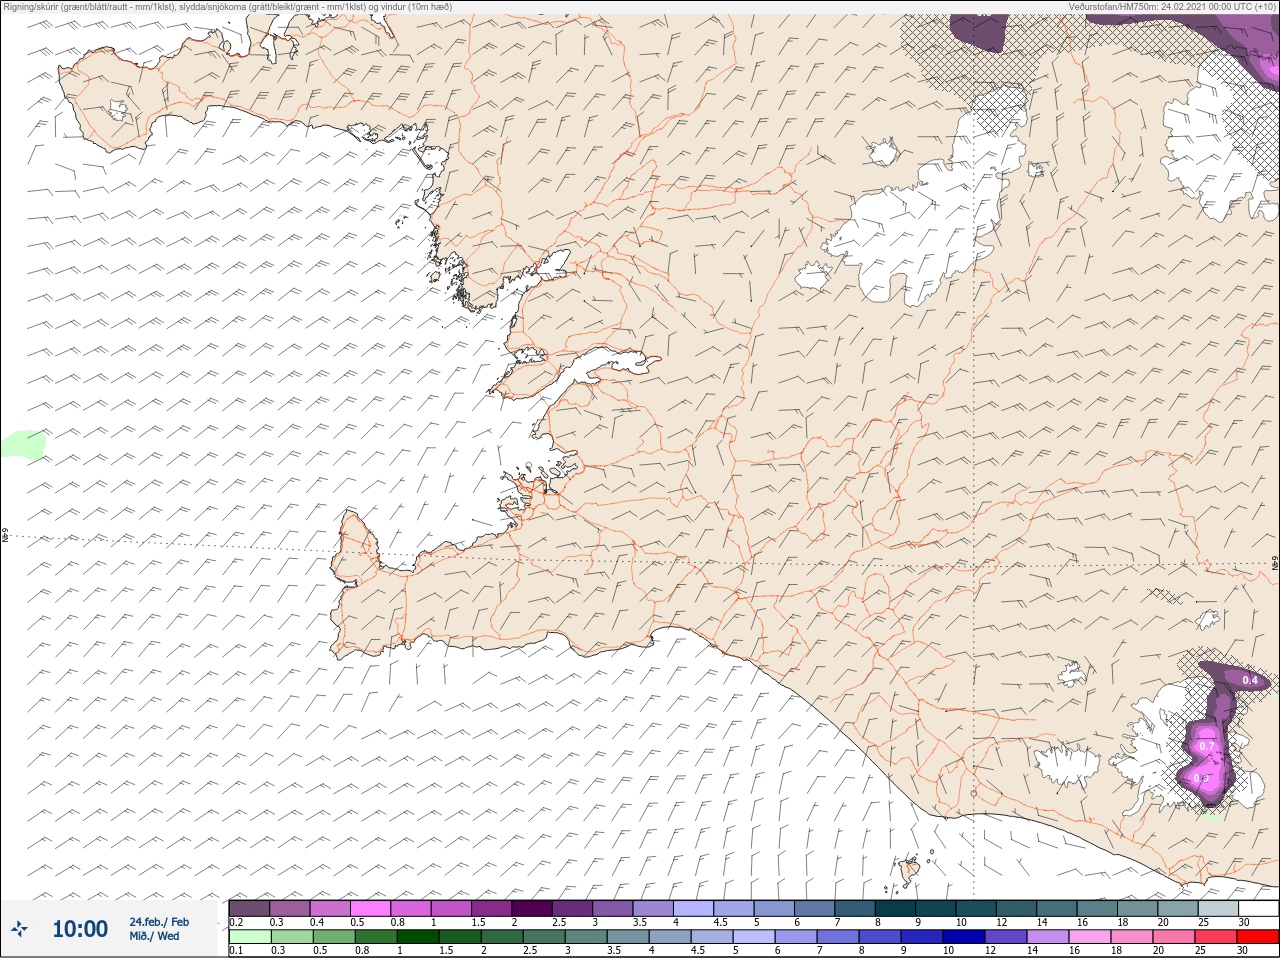Image resolution: width=1280 pixels, height=958 pixels.
Task: Select the pale gray snow swatch between 25 and 30
Action: tap(1218, 907)
